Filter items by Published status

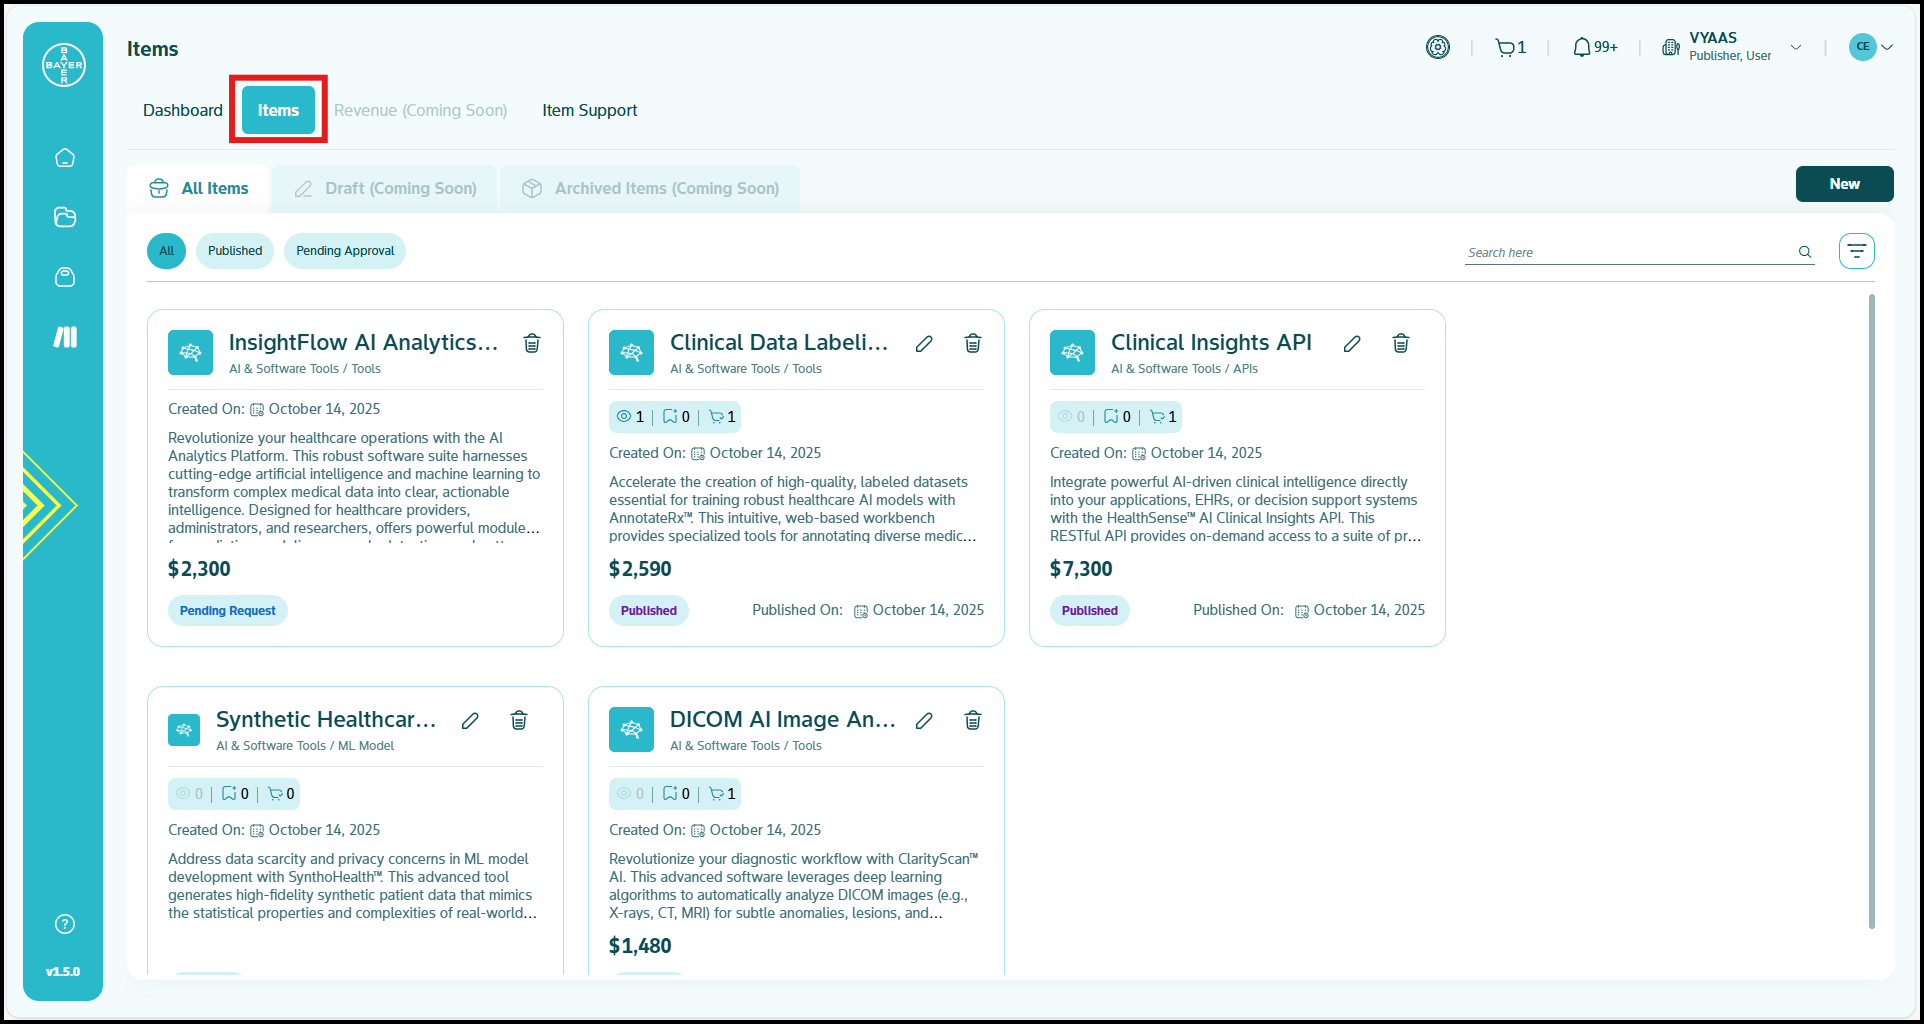(x=235, y=251)
